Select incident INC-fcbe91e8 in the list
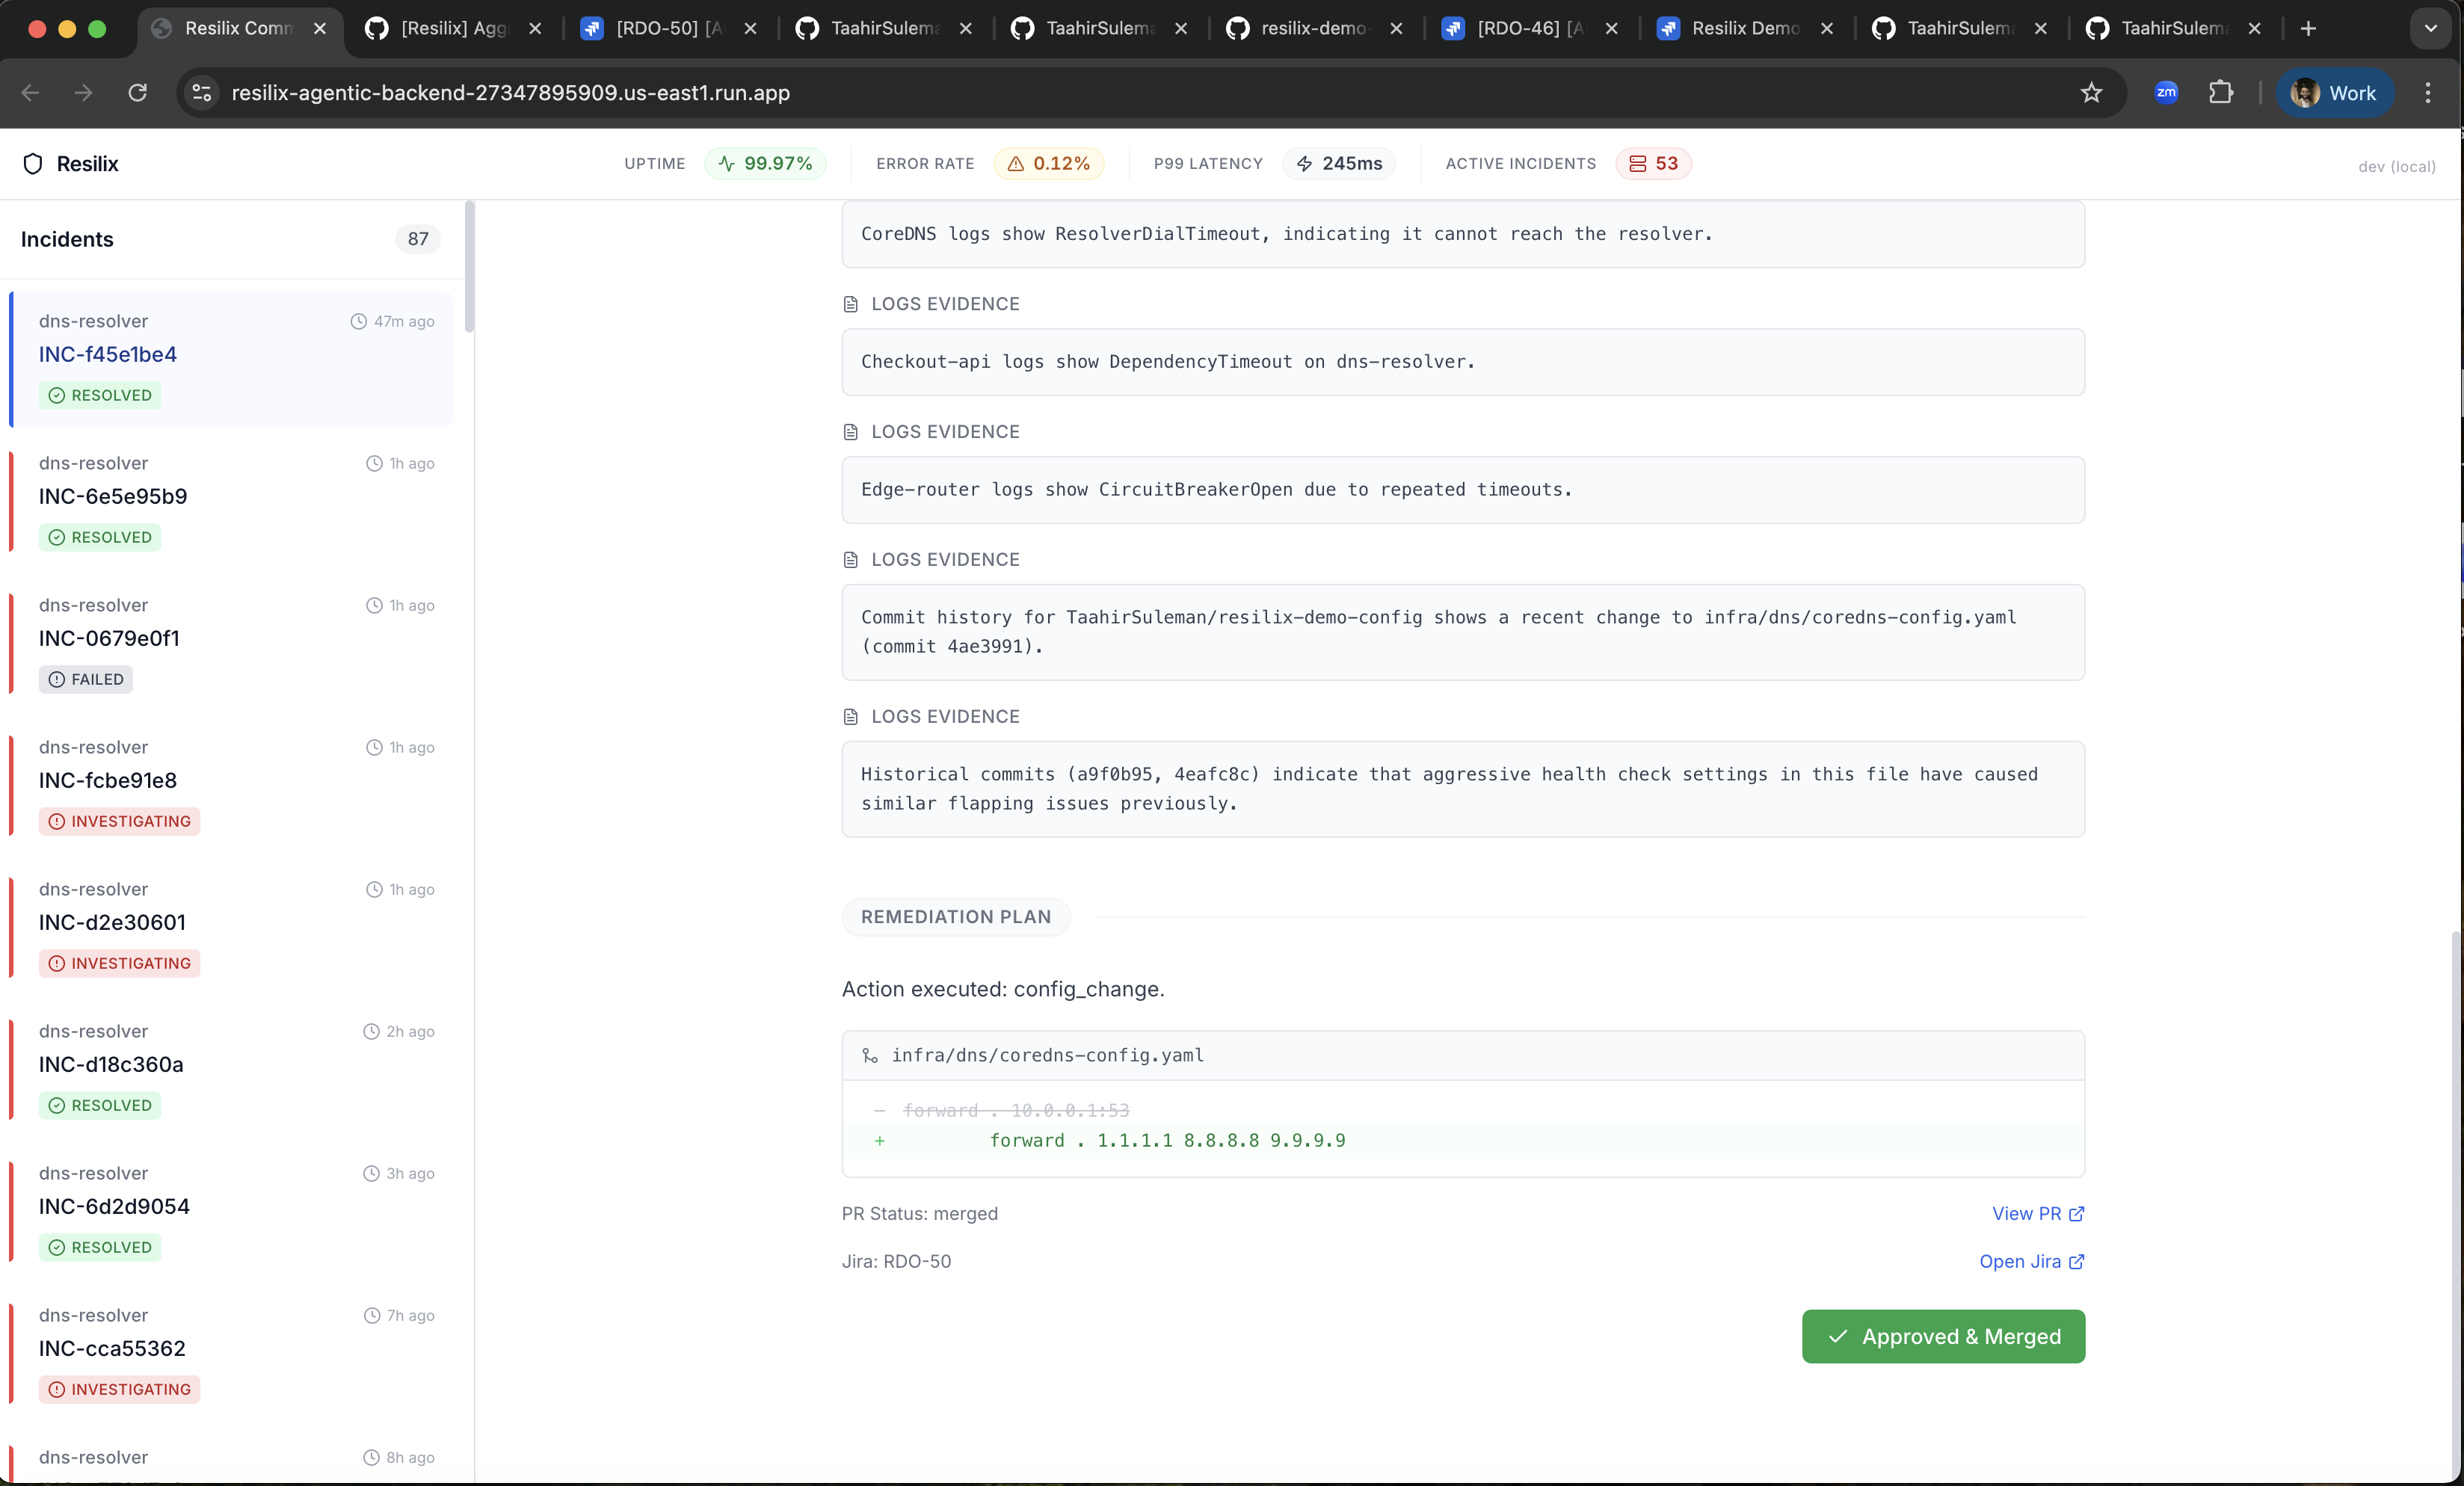Viewport: 2464px width, 1486px height. point(108,780)
